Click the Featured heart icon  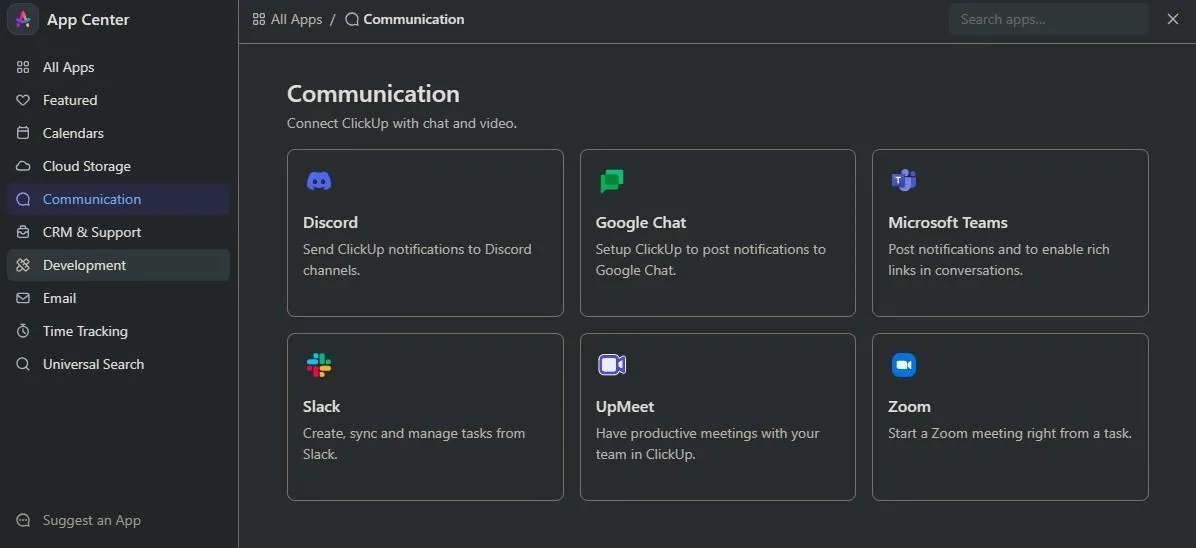[x=23, y=100]
